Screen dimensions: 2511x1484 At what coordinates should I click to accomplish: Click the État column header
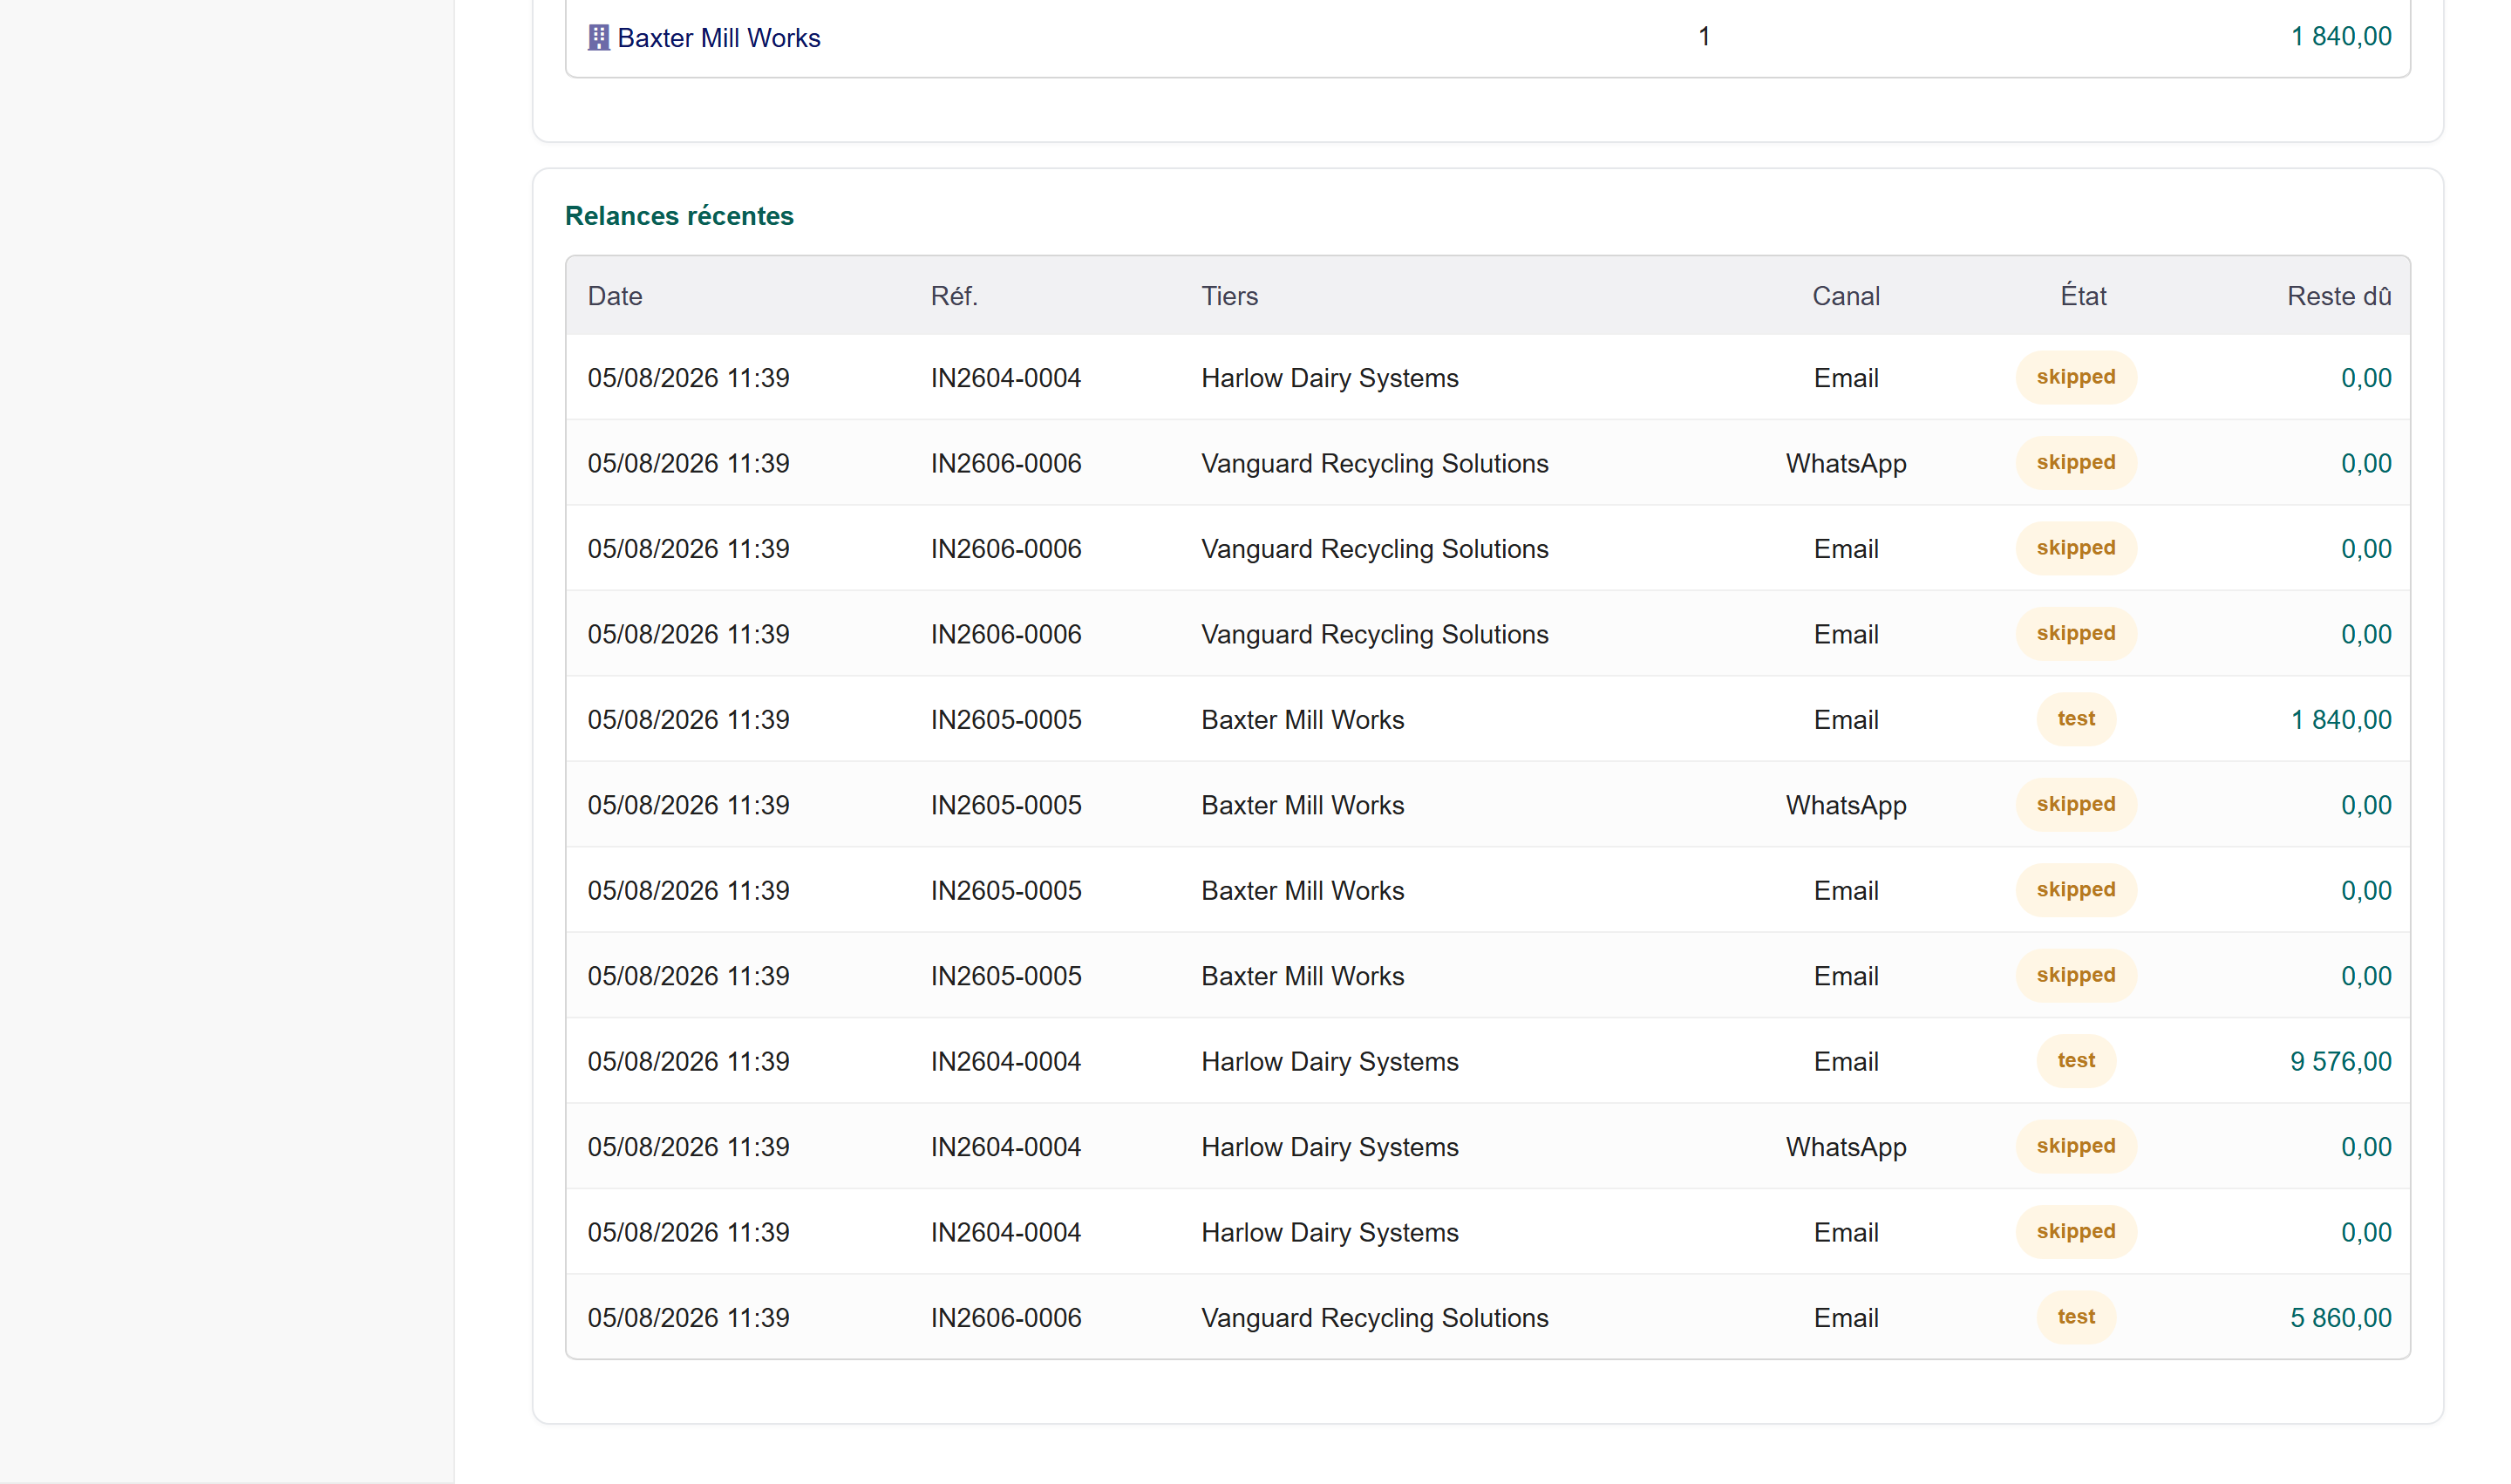tap(2083, 296)
